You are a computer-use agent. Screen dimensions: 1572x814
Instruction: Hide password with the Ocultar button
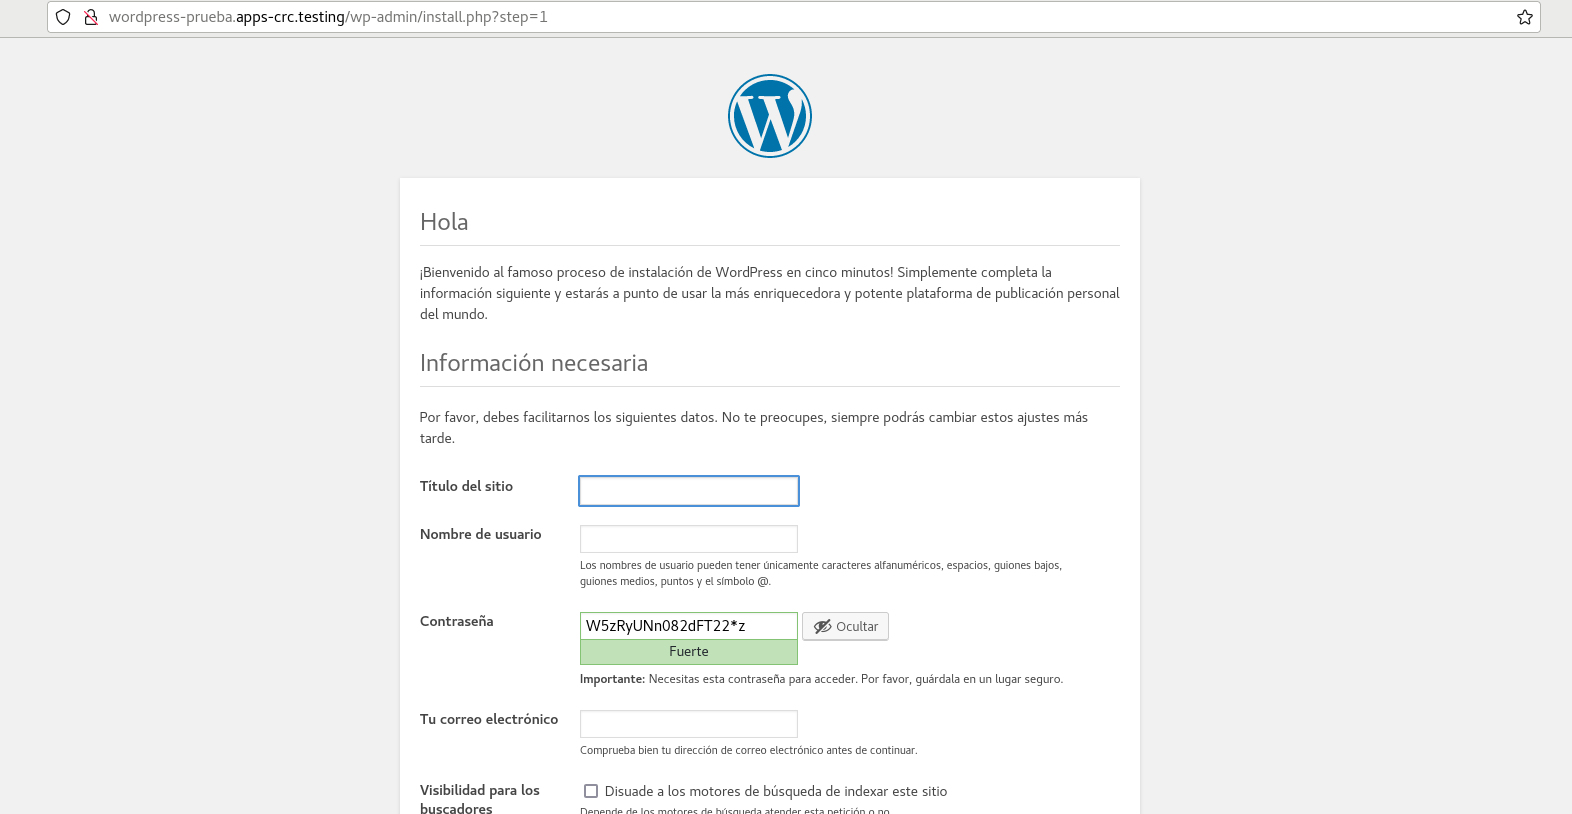[845, 626]
